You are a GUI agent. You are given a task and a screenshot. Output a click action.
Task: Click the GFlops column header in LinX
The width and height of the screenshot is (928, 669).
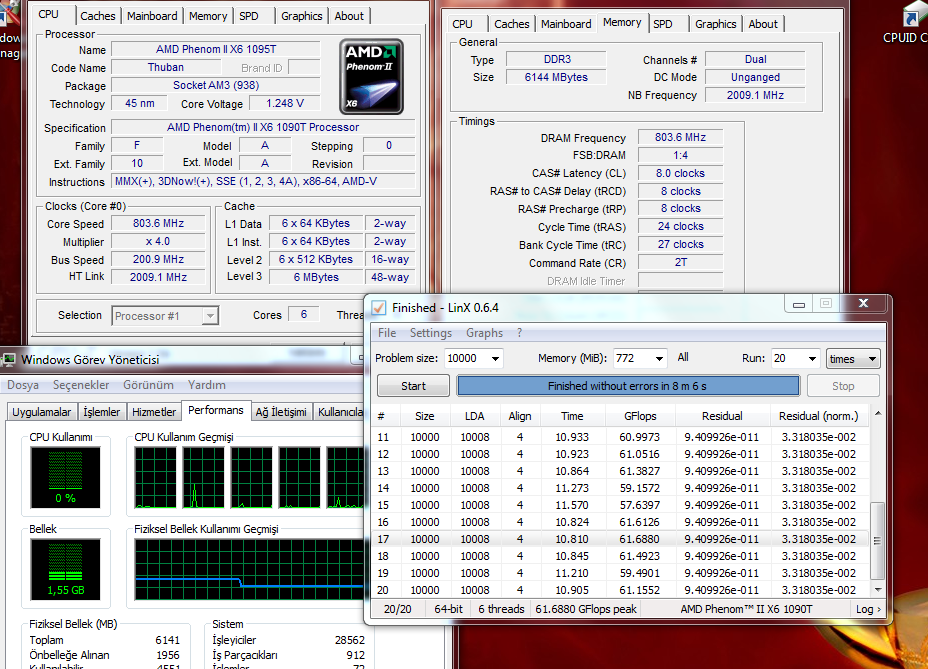pyautogui.click(x=640, y=416)
